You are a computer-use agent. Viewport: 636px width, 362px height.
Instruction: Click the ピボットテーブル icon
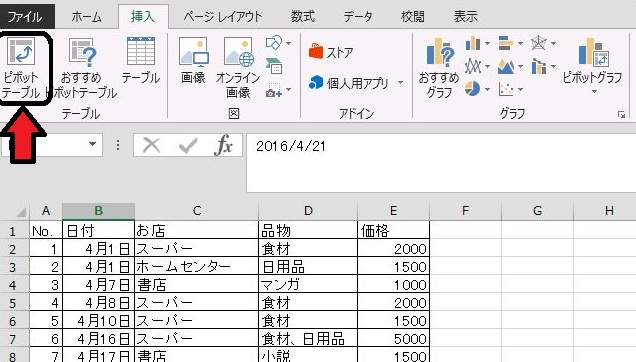(21, 67)
